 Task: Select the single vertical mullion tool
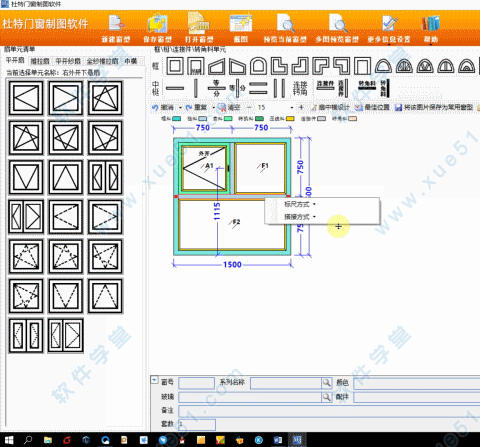196,88
